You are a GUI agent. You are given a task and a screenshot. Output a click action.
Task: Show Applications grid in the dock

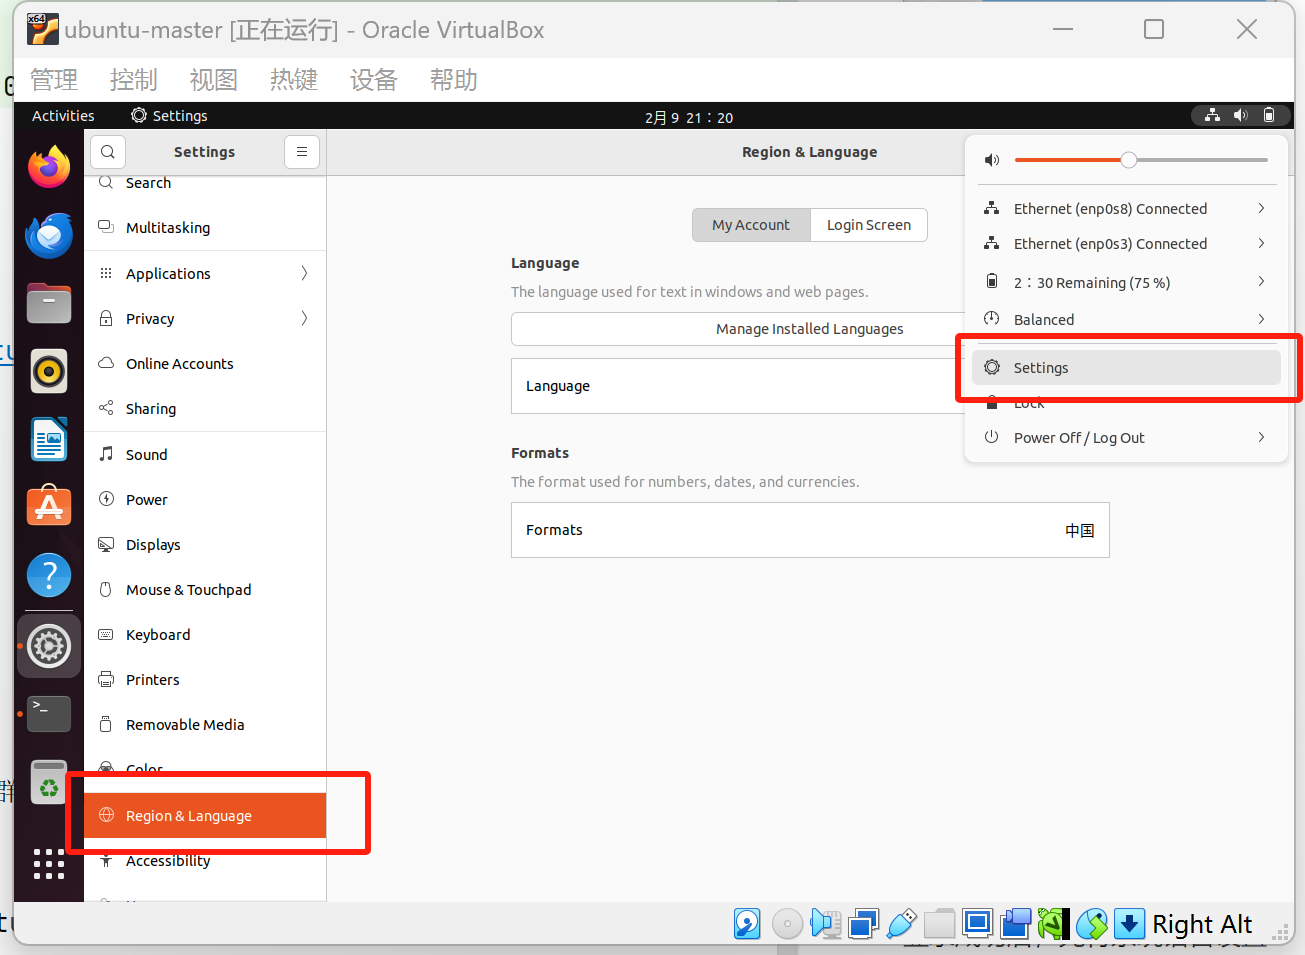tap(49, 864)
